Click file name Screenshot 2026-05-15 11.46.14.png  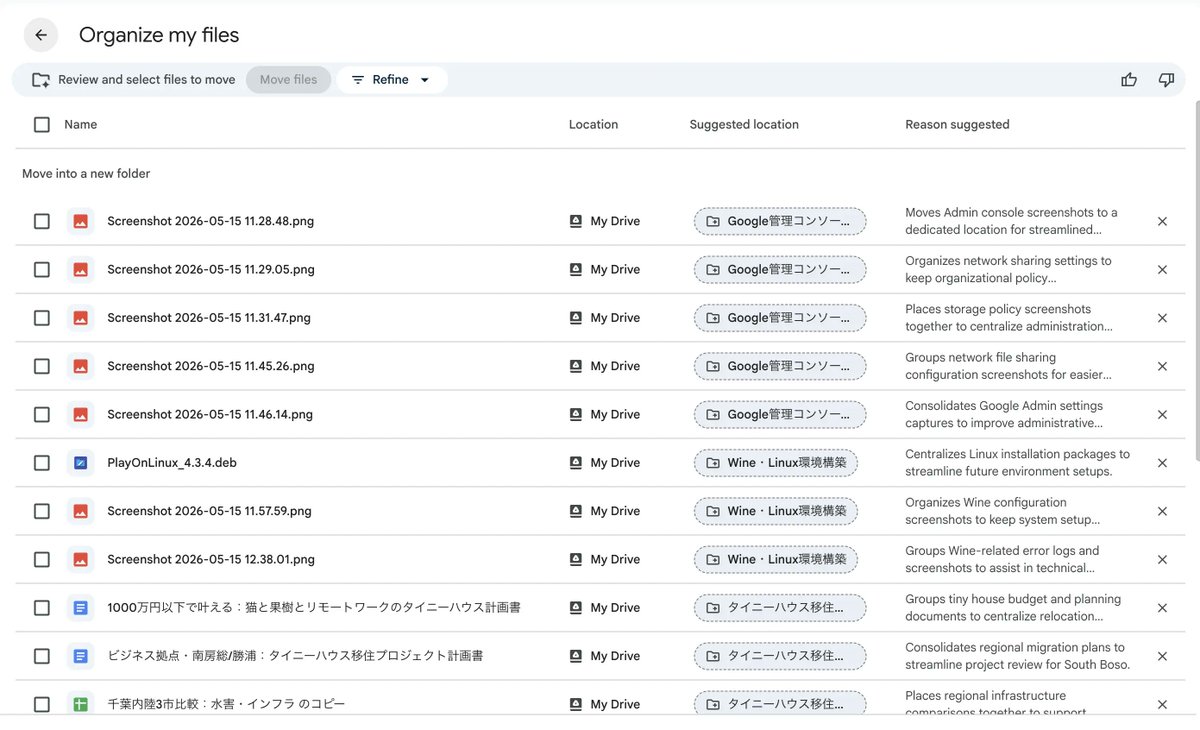pyautogui.click(x=210, y=414)
